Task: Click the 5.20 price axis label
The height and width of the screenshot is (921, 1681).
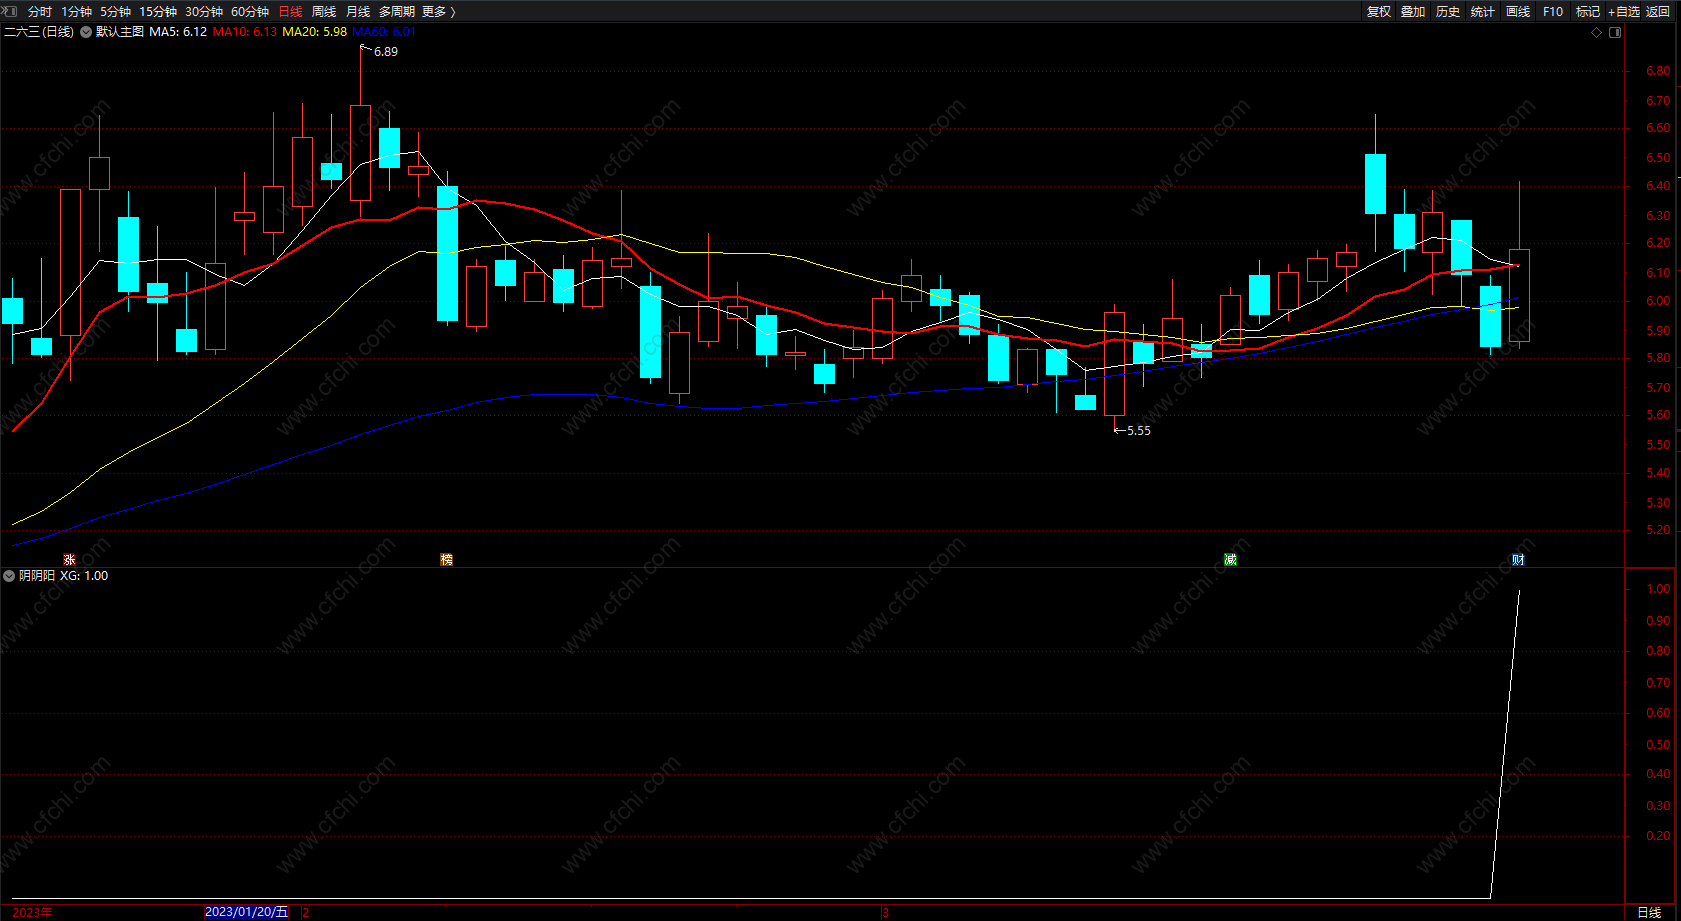Action: 1658,530
